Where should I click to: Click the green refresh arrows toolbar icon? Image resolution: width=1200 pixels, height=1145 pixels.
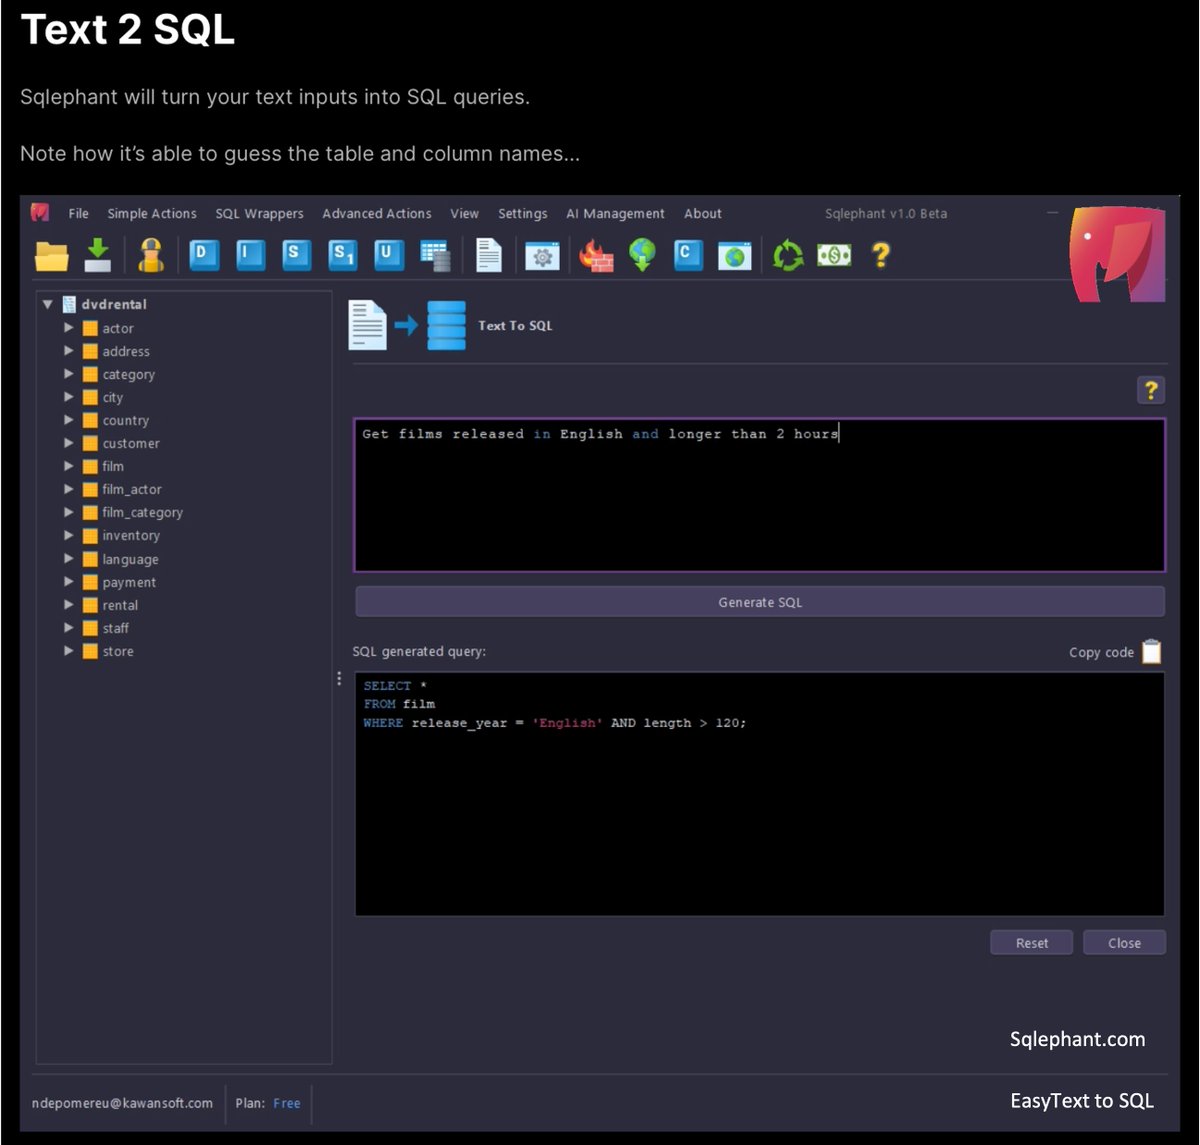[788, 256]
